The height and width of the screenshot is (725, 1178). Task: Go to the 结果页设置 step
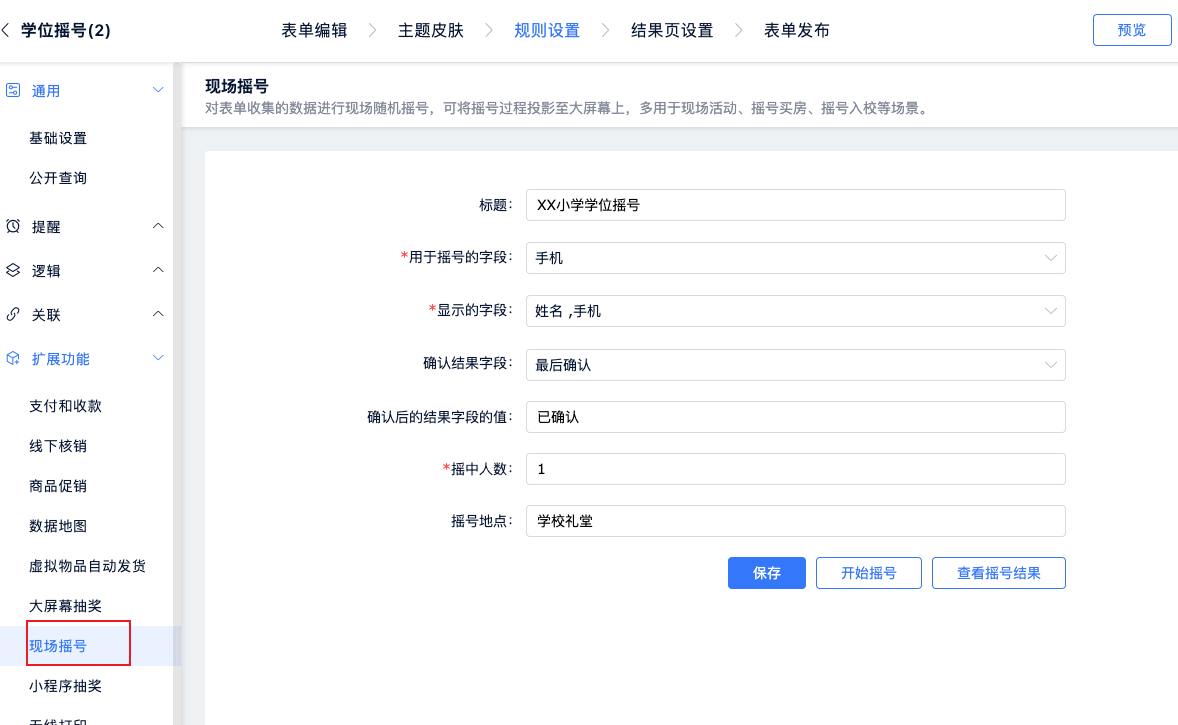[x=672, y=31]
